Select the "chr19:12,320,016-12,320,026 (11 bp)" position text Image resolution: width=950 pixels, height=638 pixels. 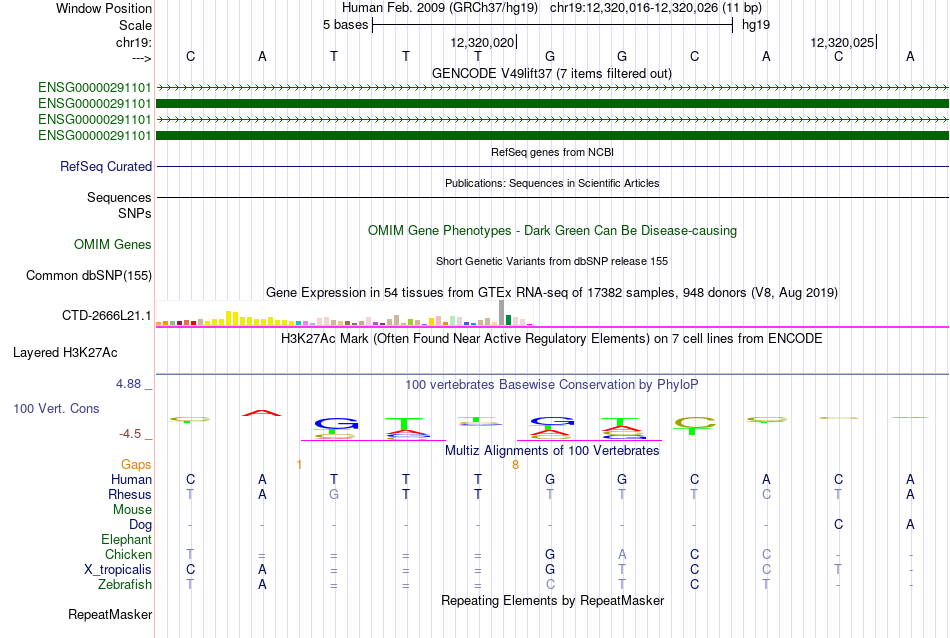[x=656, y=8]
